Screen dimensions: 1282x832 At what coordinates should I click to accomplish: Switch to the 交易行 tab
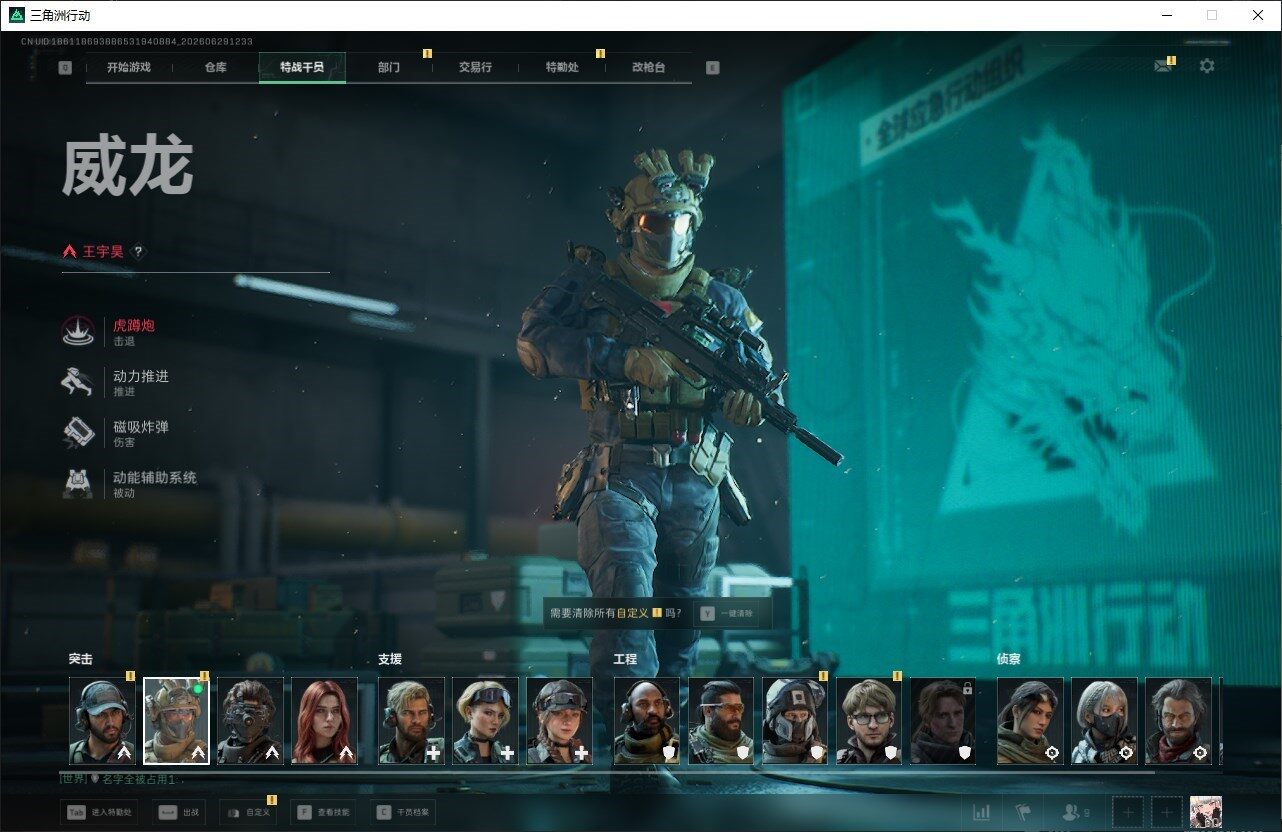pyautogui.click(x=475, y=67)
